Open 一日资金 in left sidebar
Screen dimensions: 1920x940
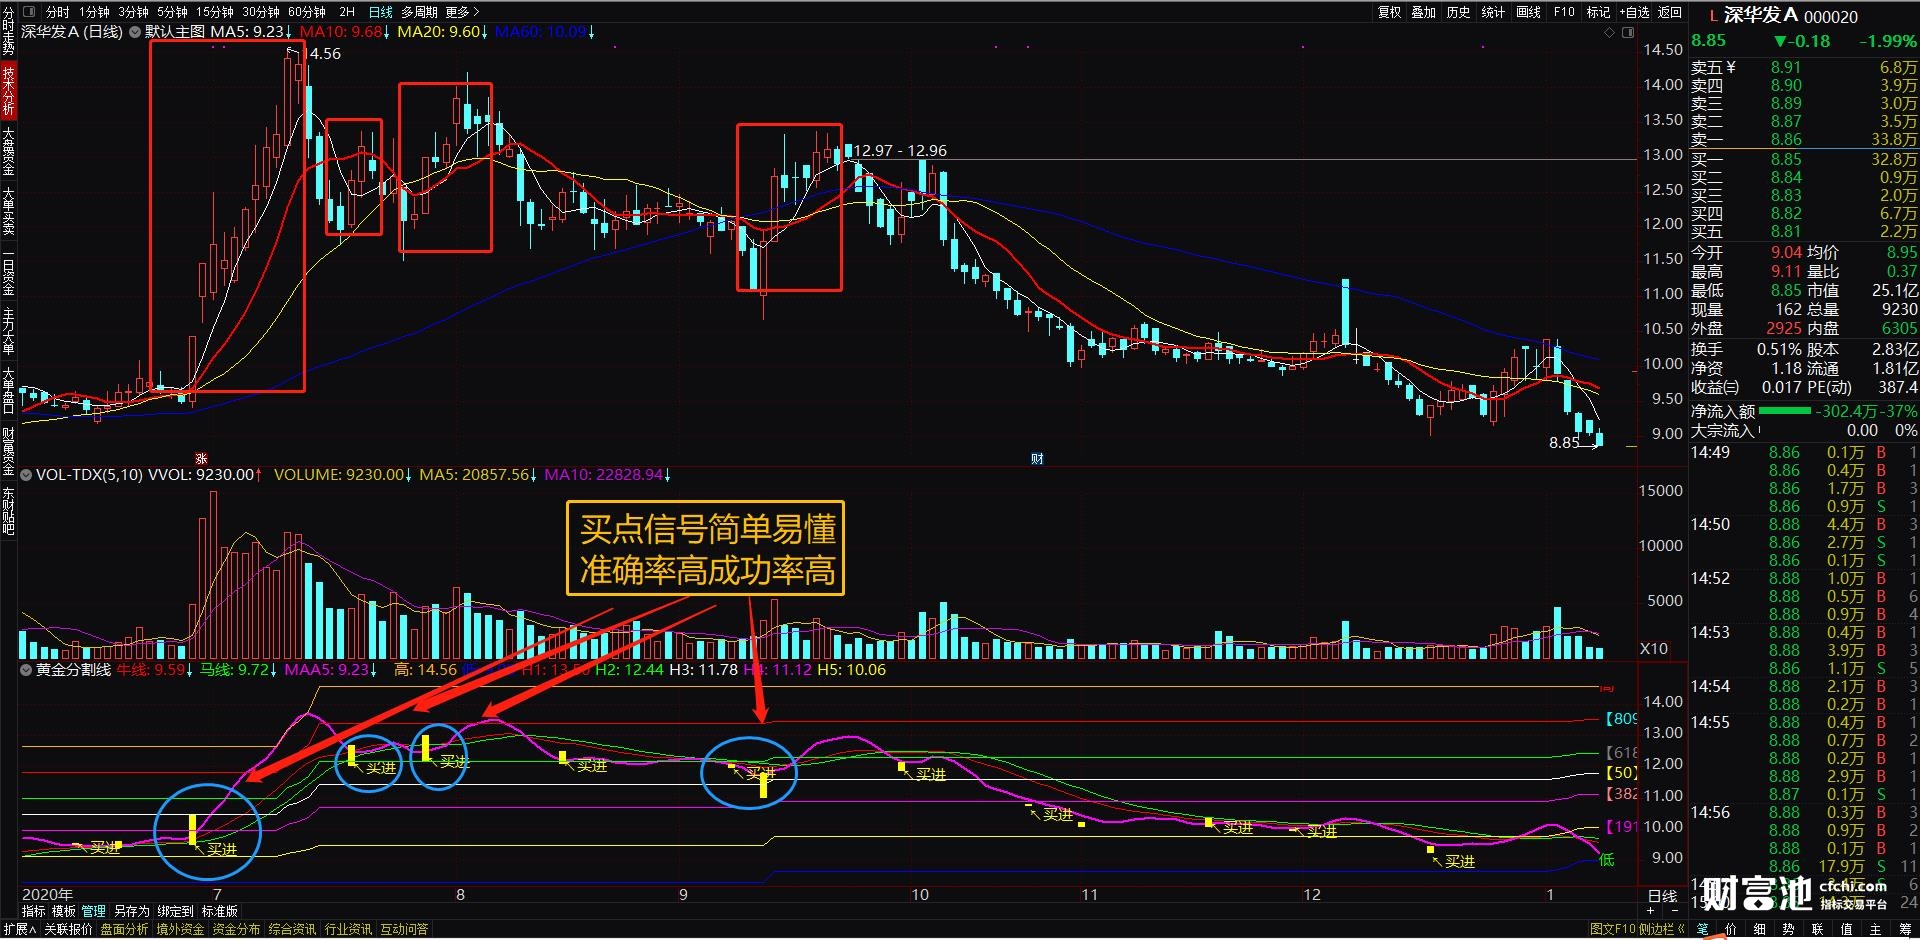[8, 271]
